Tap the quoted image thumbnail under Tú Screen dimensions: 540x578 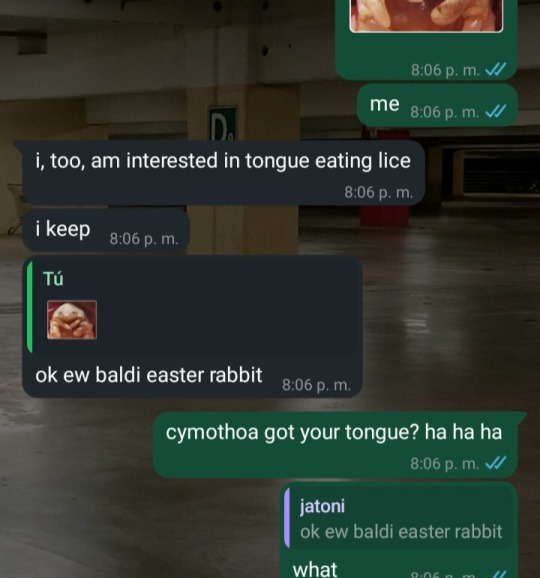[x=72, y=320]
